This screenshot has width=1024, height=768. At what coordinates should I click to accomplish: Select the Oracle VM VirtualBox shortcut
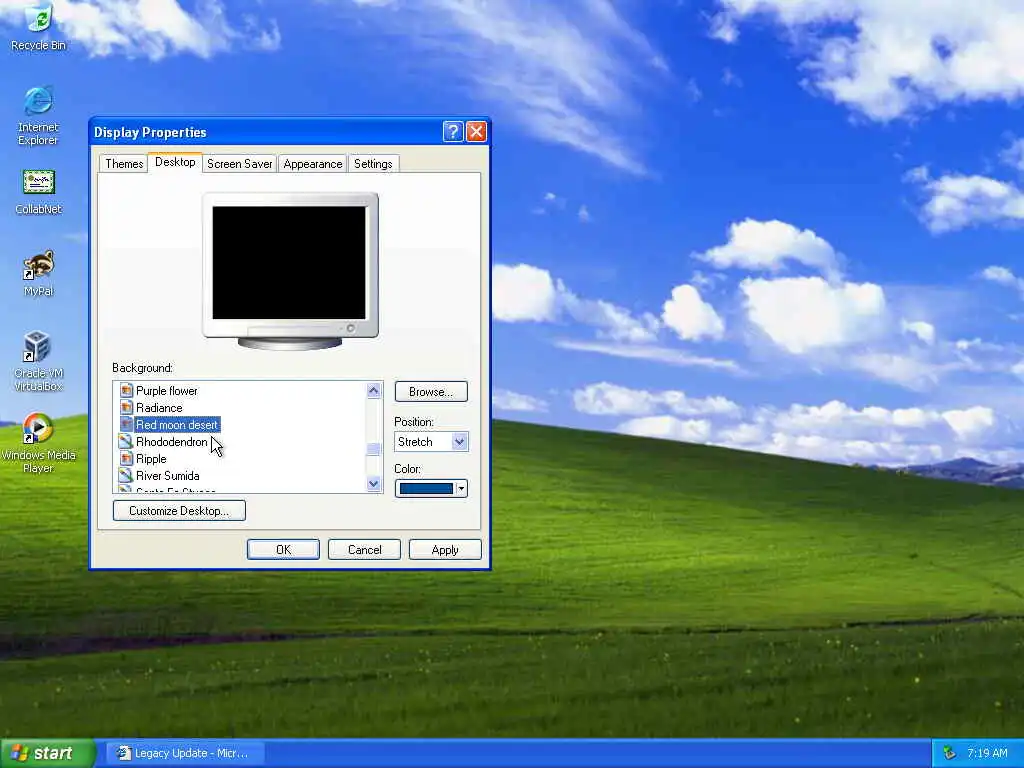pyautogui.click(x=39, y=361)
